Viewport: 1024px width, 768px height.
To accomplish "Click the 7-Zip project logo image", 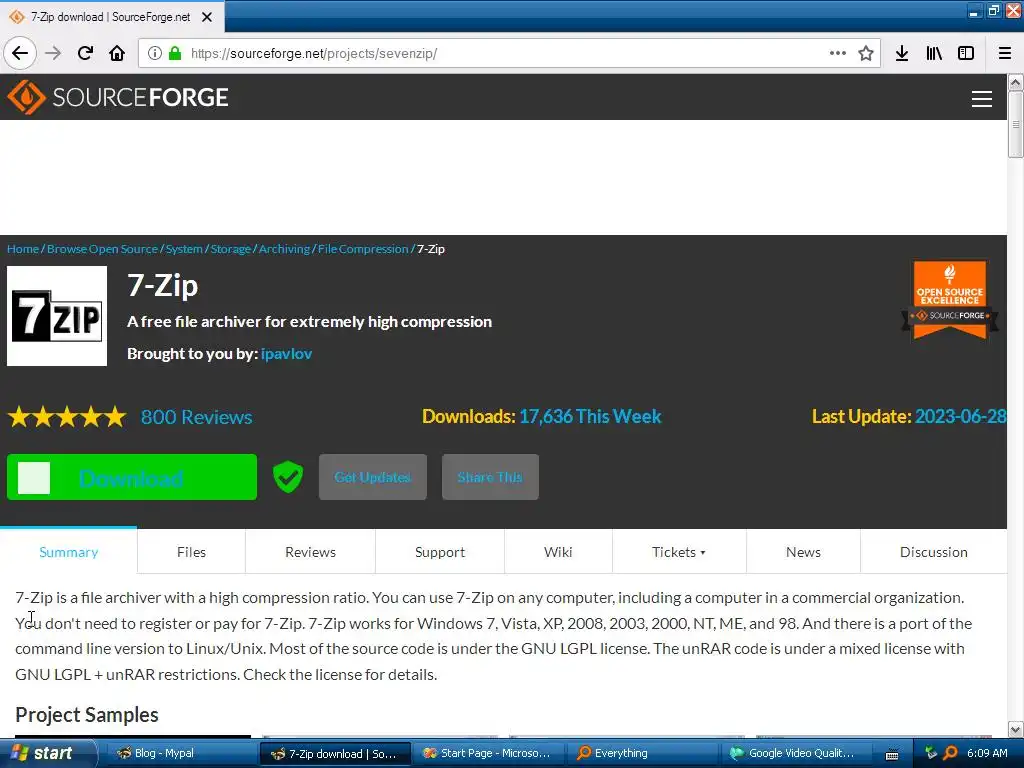I will click(x=57, y=316).
